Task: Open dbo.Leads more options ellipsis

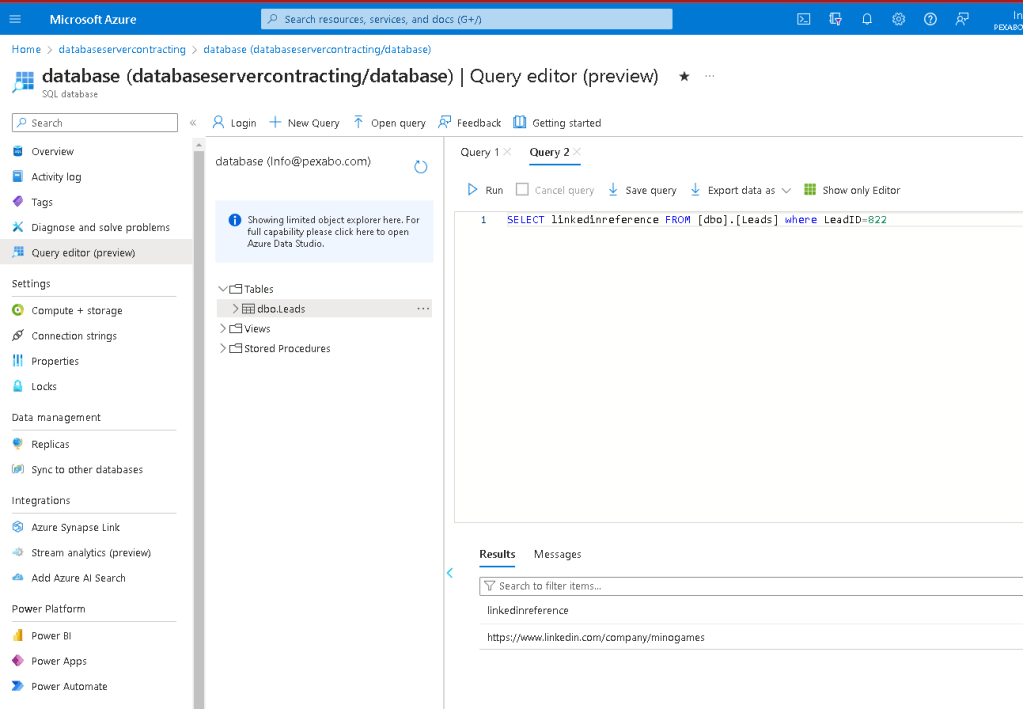Action: point(423,309)
